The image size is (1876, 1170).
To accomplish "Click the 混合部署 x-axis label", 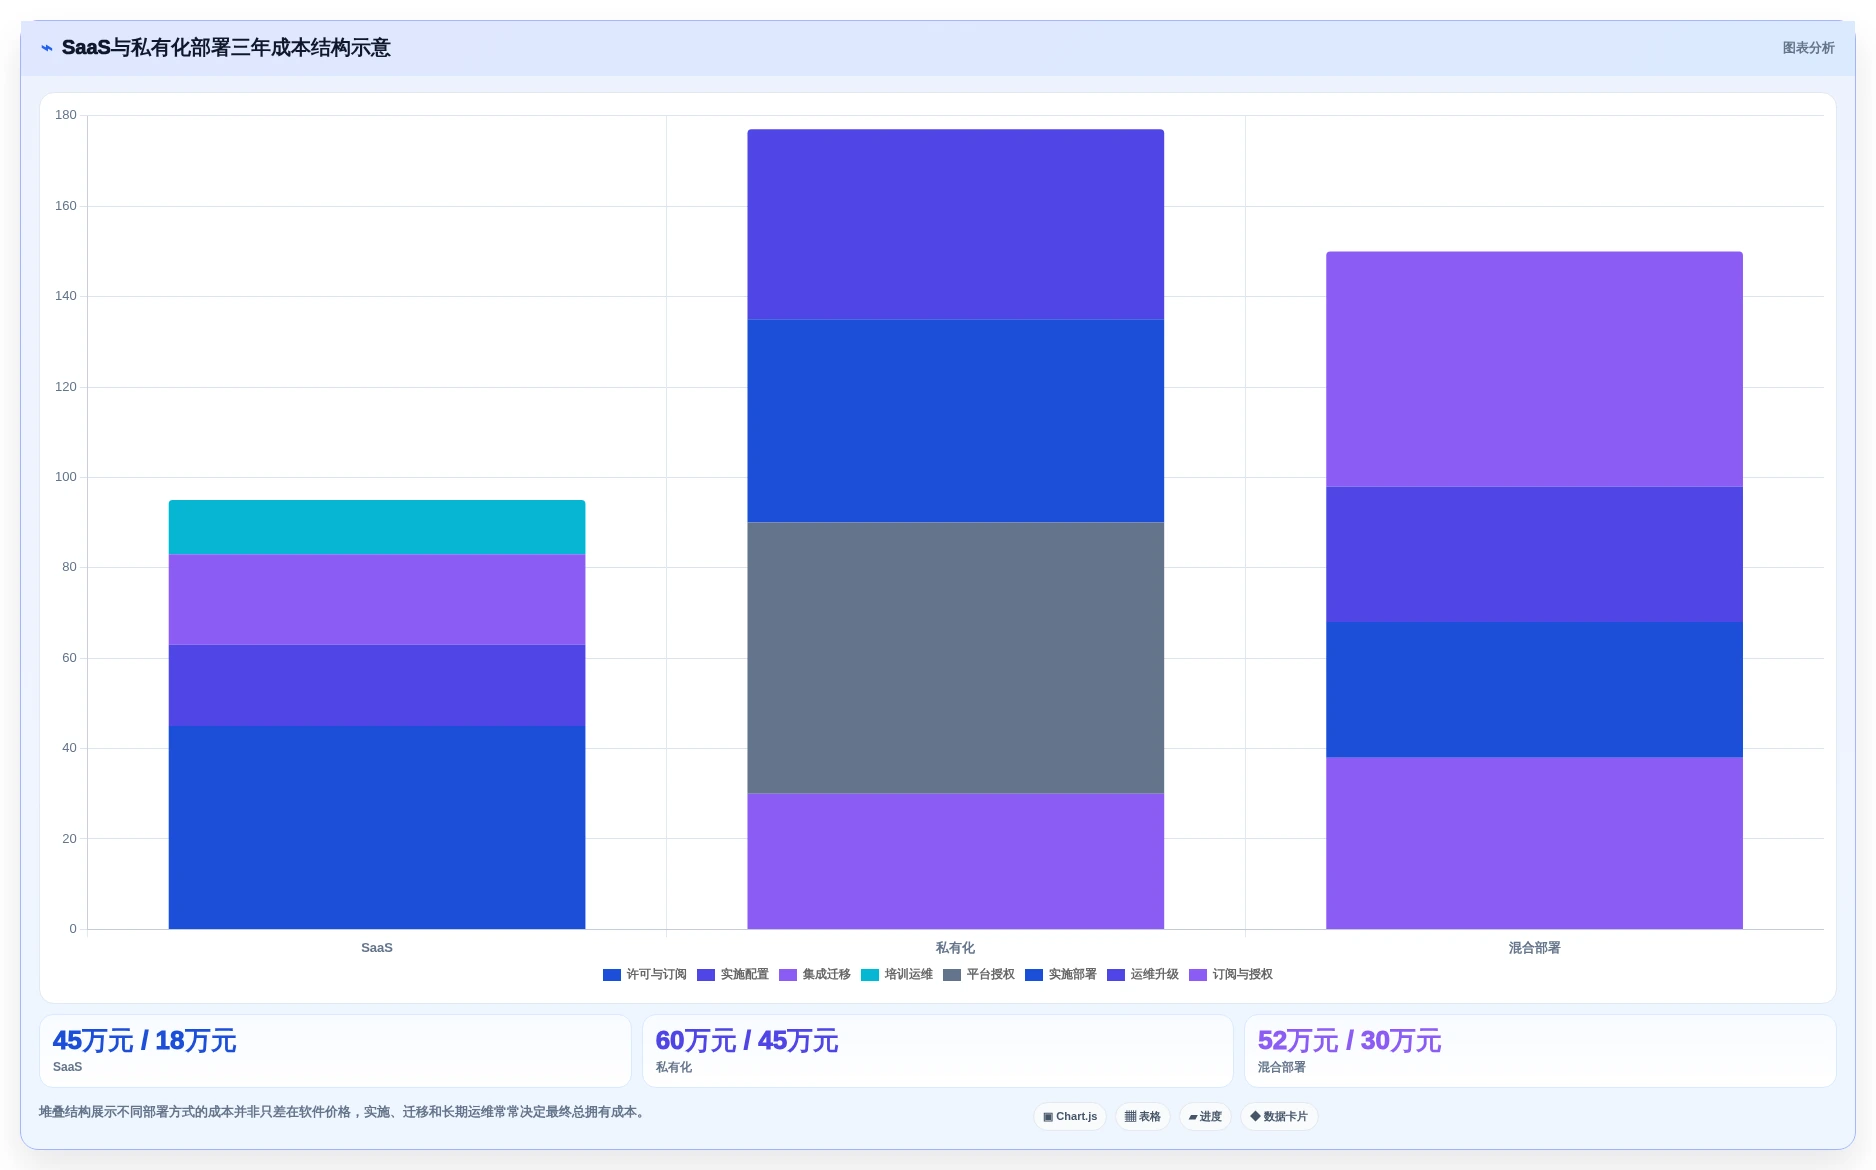I will coord(1534,948).
